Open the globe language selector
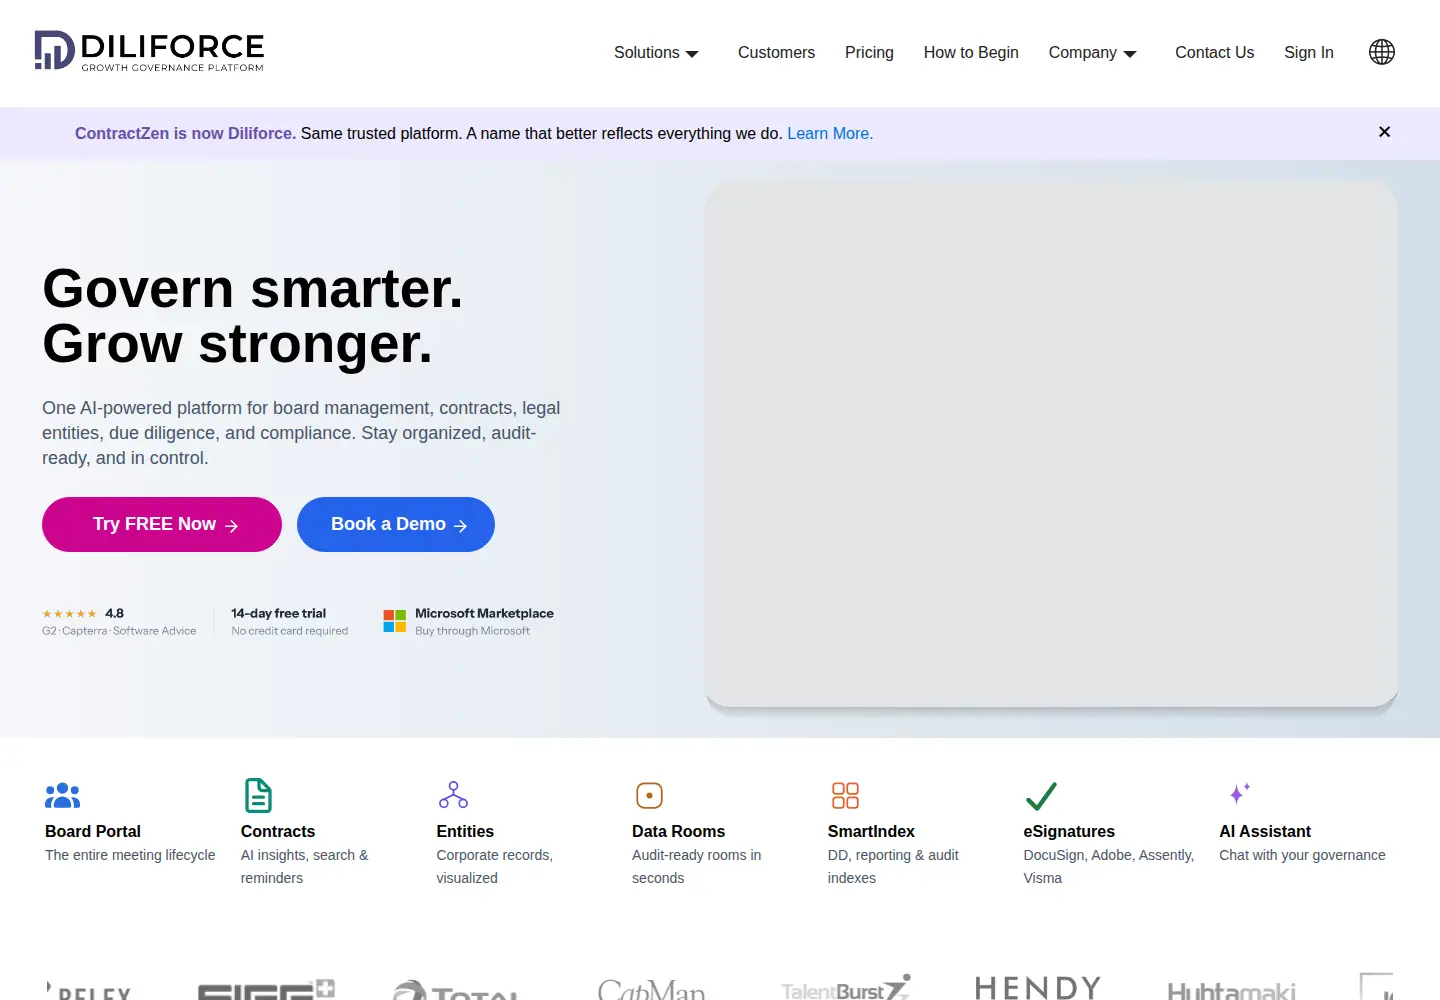The height and width of the screenshot is (1000, 1440). (x=1382, y=52)
